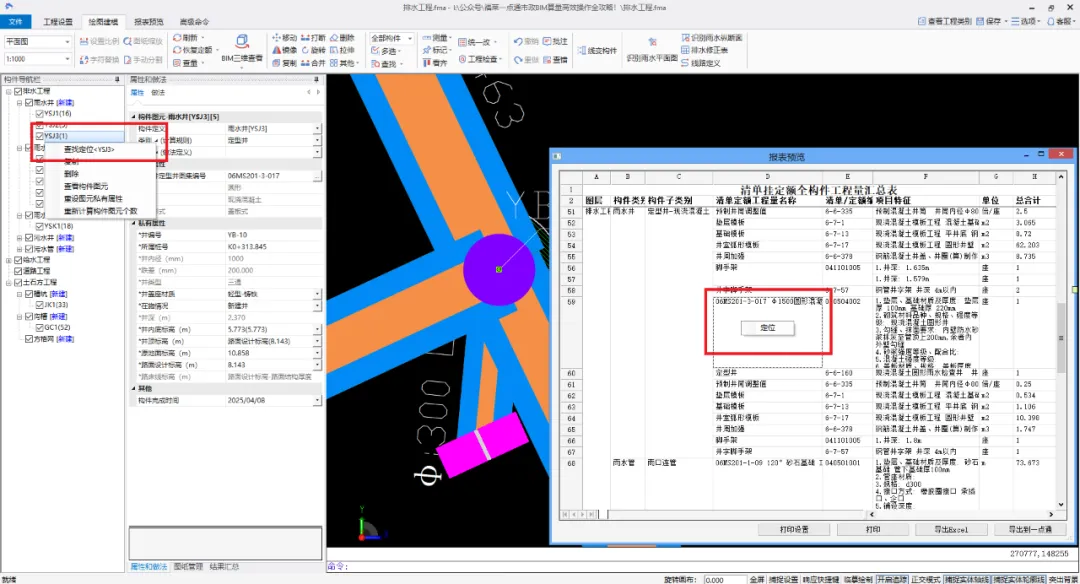The image size is (1080, 584).
Task: Select the 旋转 rotate tool
Action: click(313, 50)
